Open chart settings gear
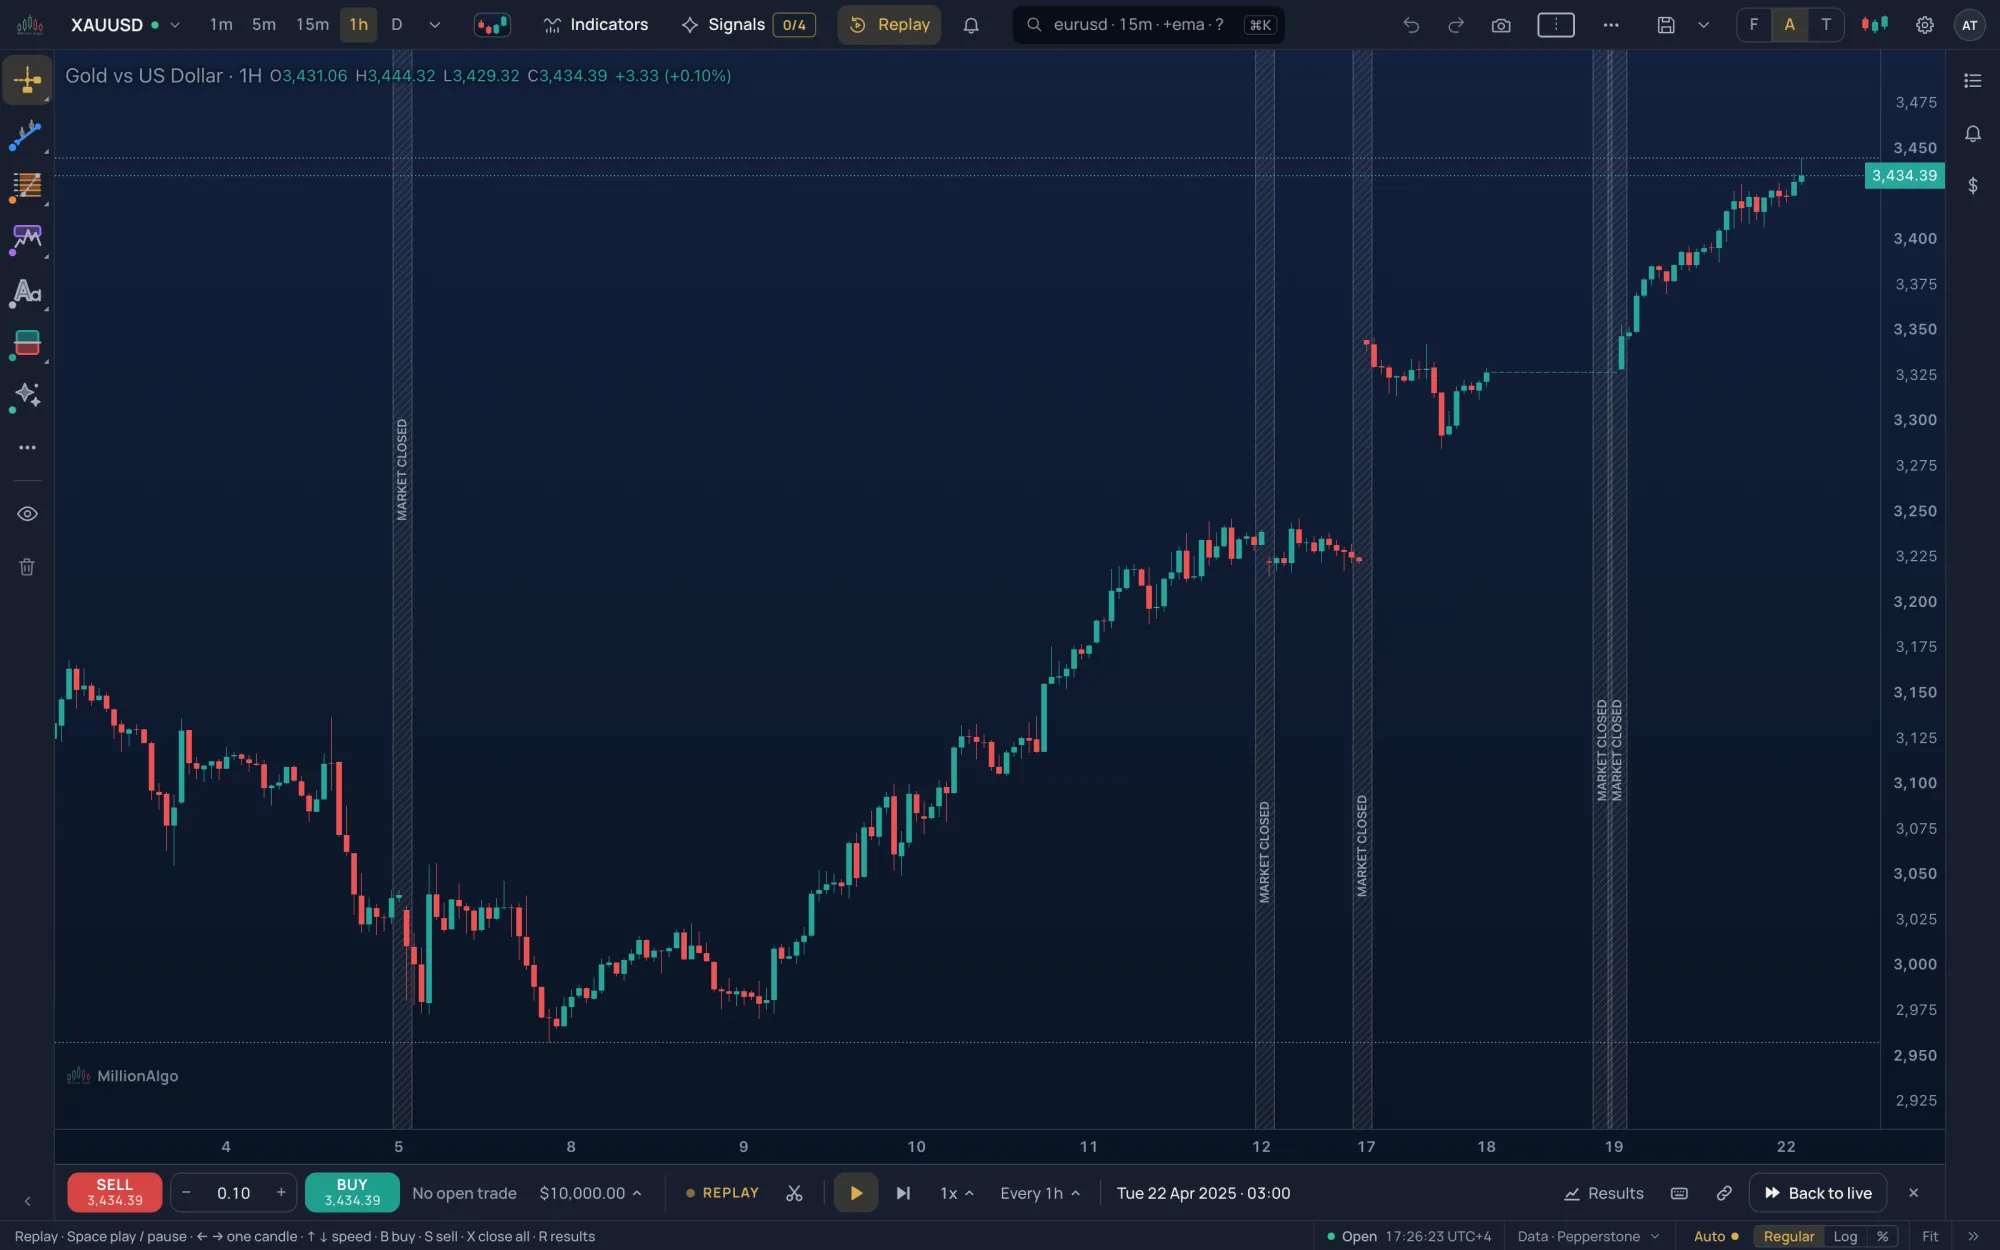Screen dimensions: 2000x1250 coord(1925,25)
